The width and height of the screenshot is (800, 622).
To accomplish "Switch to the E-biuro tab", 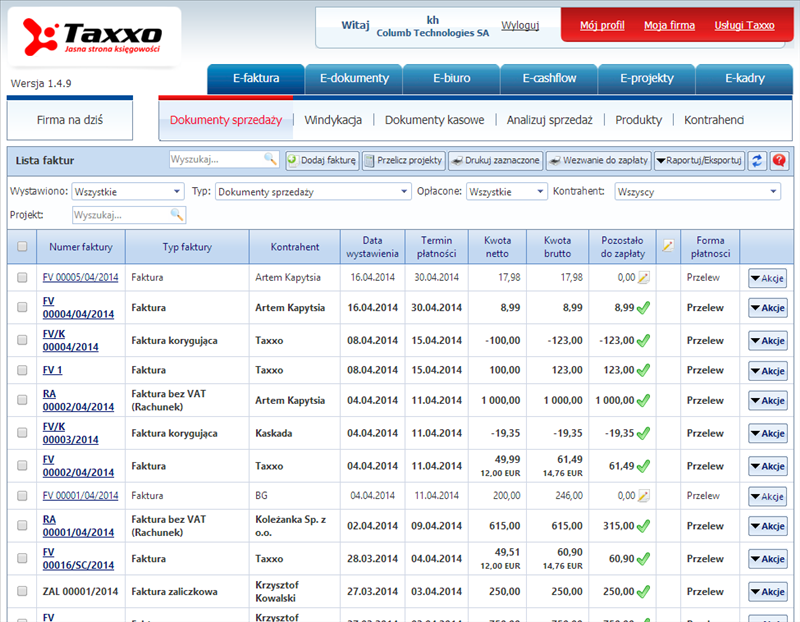I will pos(452,79).
